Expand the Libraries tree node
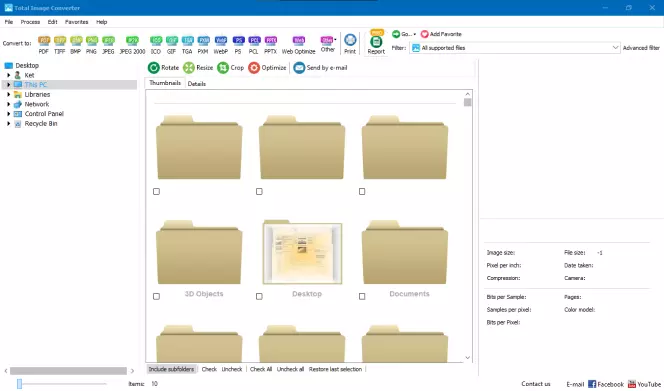Viewport: 664px width, 391px height. coord(8,94)
